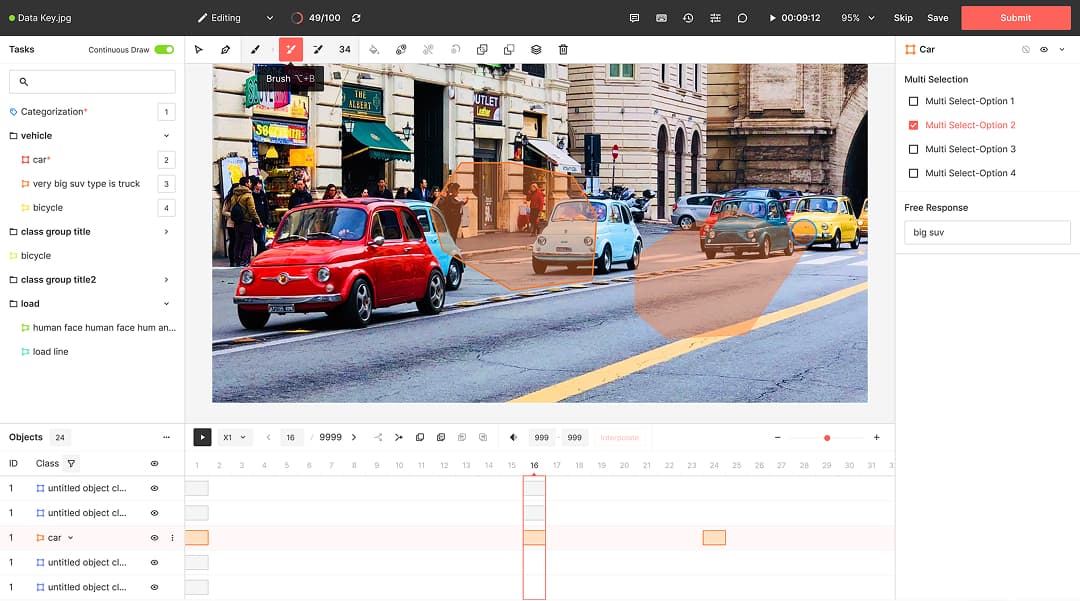The height and width of the screenshot is (601, 1080).
Task: Open the settings sliders icon in header
Action: click(x=715, y=18)
